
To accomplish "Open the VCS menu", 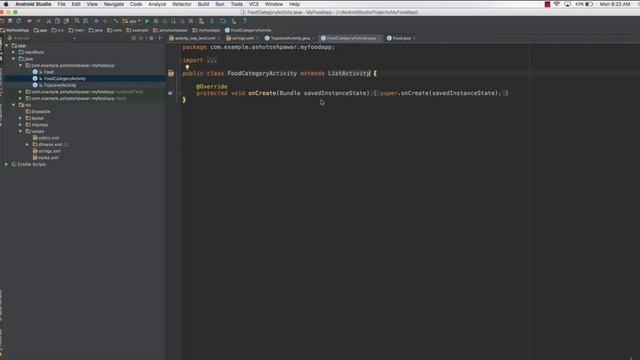I will click(x=253, y=4).
